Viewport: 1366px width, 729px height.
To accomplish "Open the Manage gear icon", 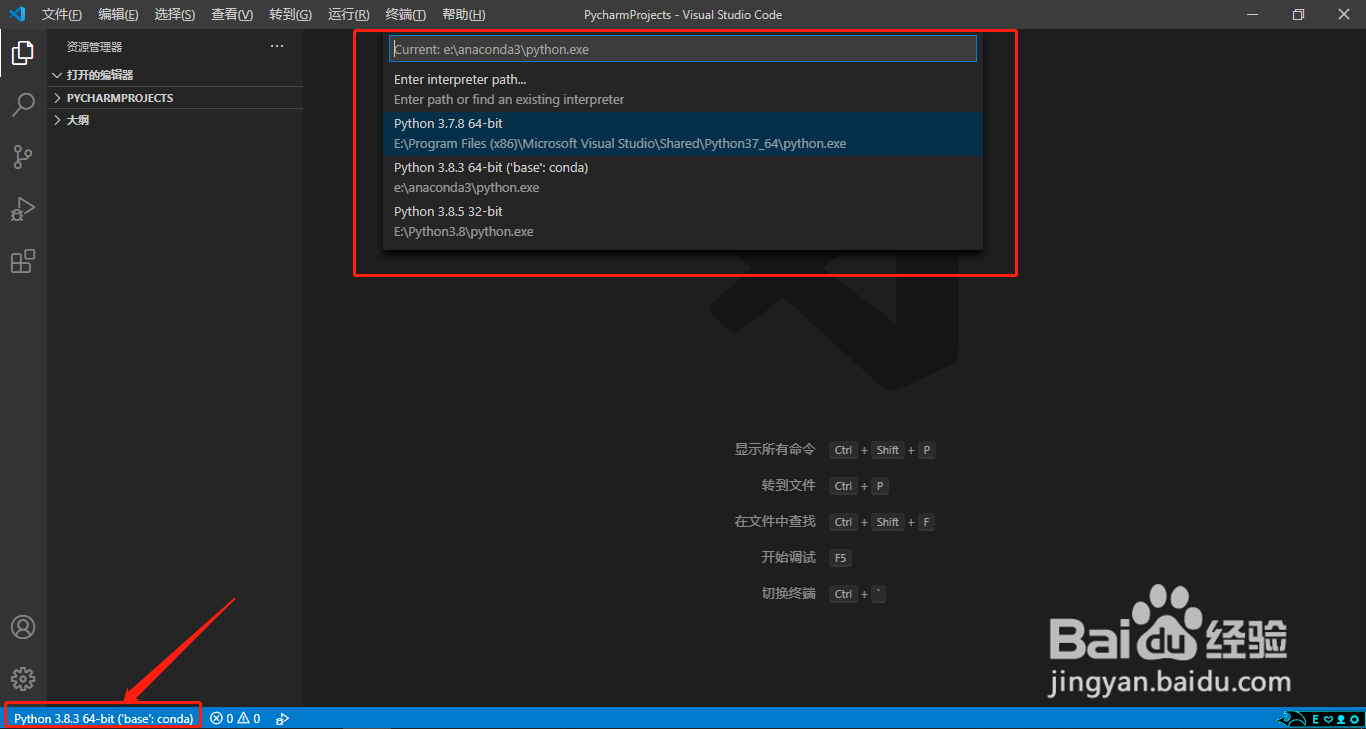I will pos(23,678).
